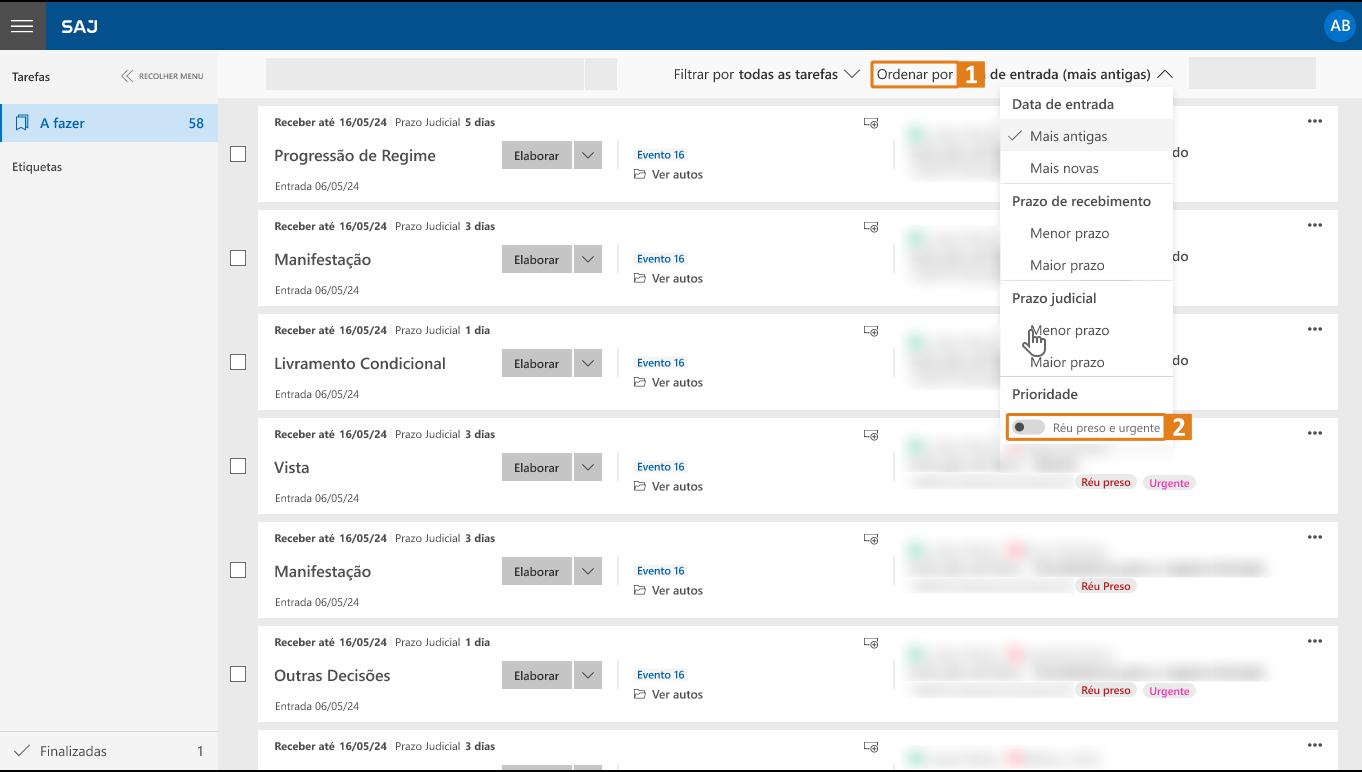Open Evento 16 link in Progressão de Regime

[x=660, y=155]
